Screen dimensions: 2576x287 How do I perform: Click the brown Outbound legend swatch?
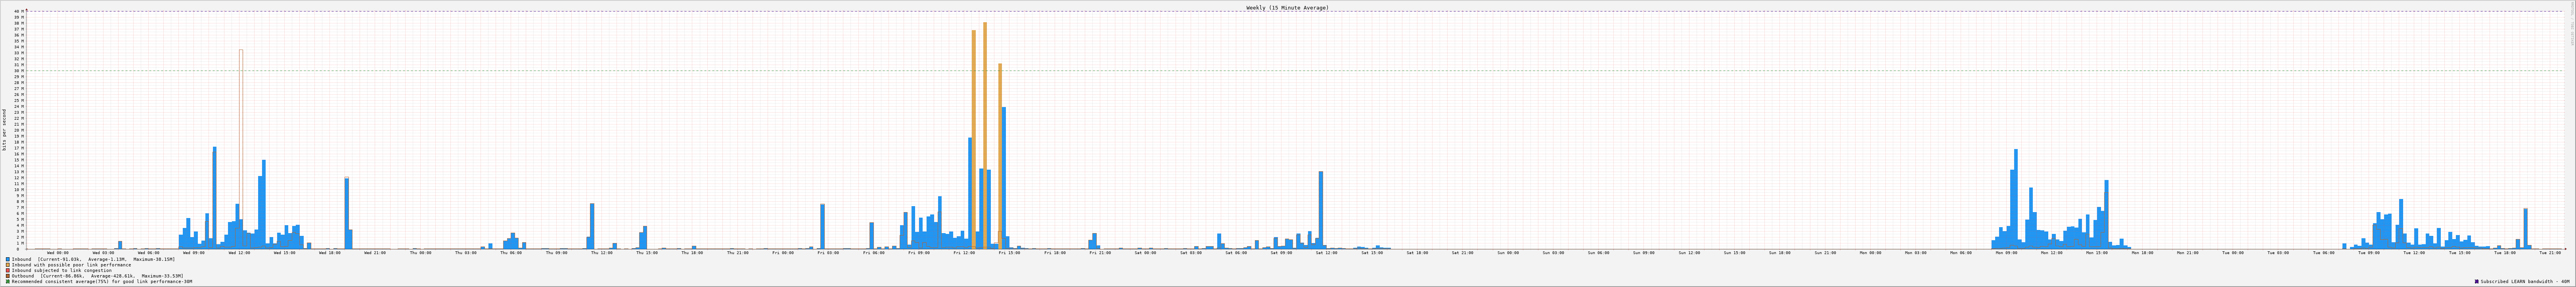tap(8, 276)
